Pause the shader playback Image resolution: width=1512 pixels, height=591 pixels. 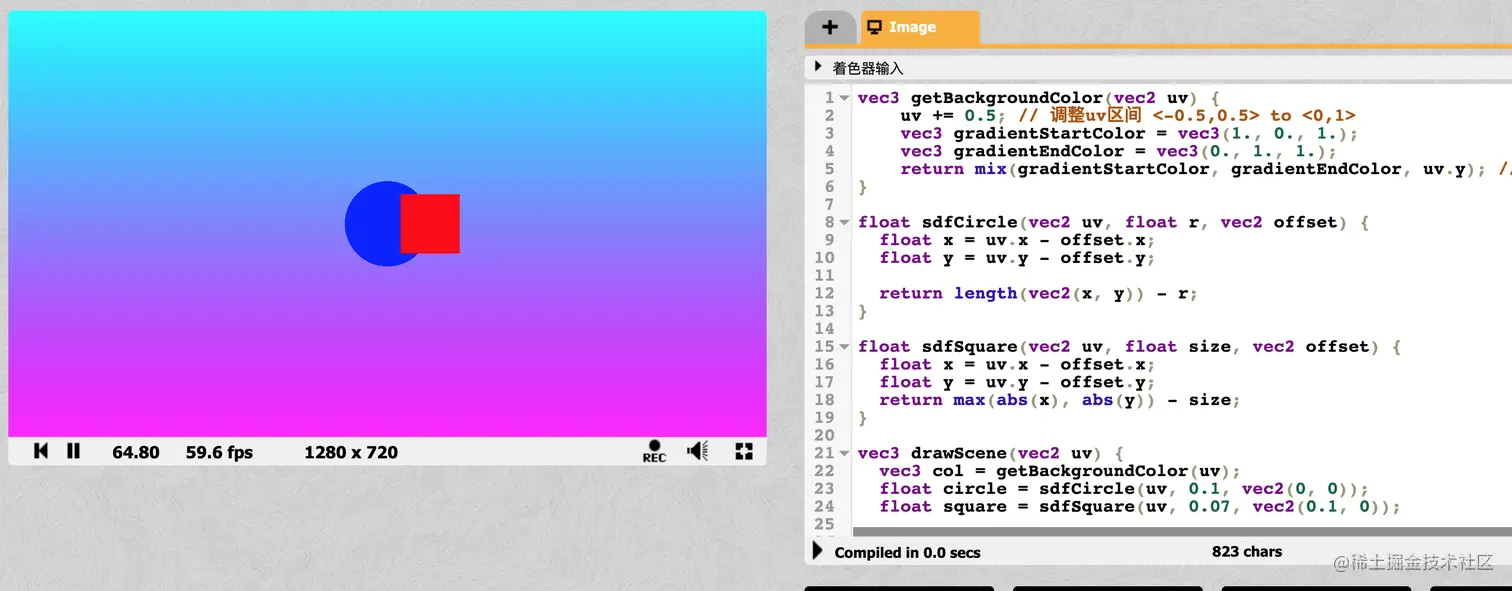73,451
